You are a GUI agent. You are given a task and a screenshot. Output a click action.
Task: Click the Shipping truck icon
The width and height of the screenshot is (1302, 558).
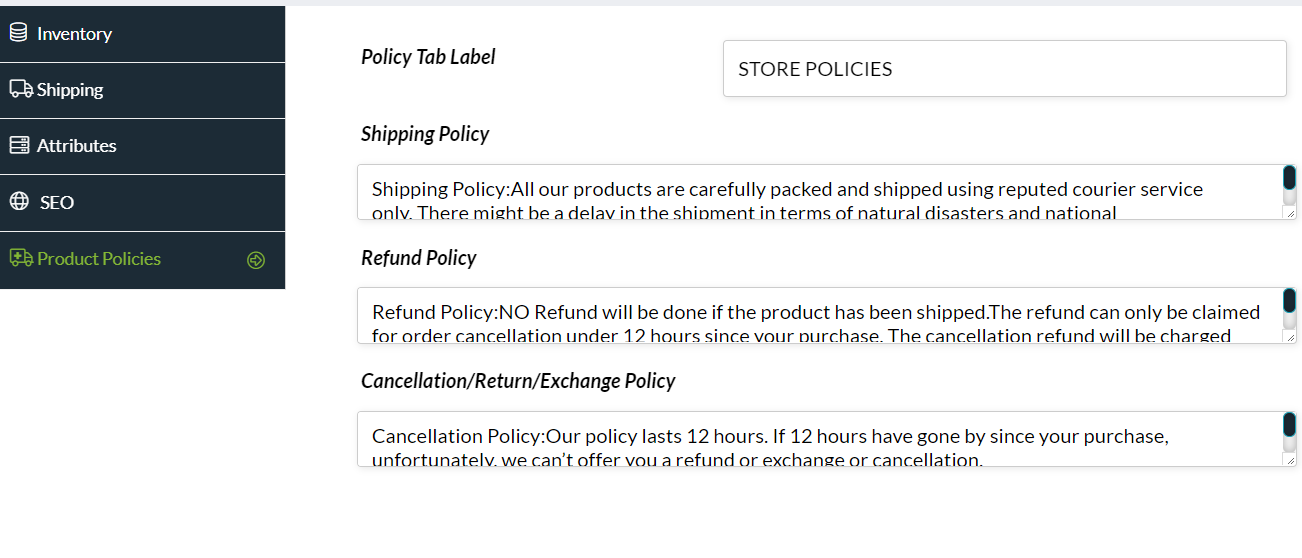(21, 89)
